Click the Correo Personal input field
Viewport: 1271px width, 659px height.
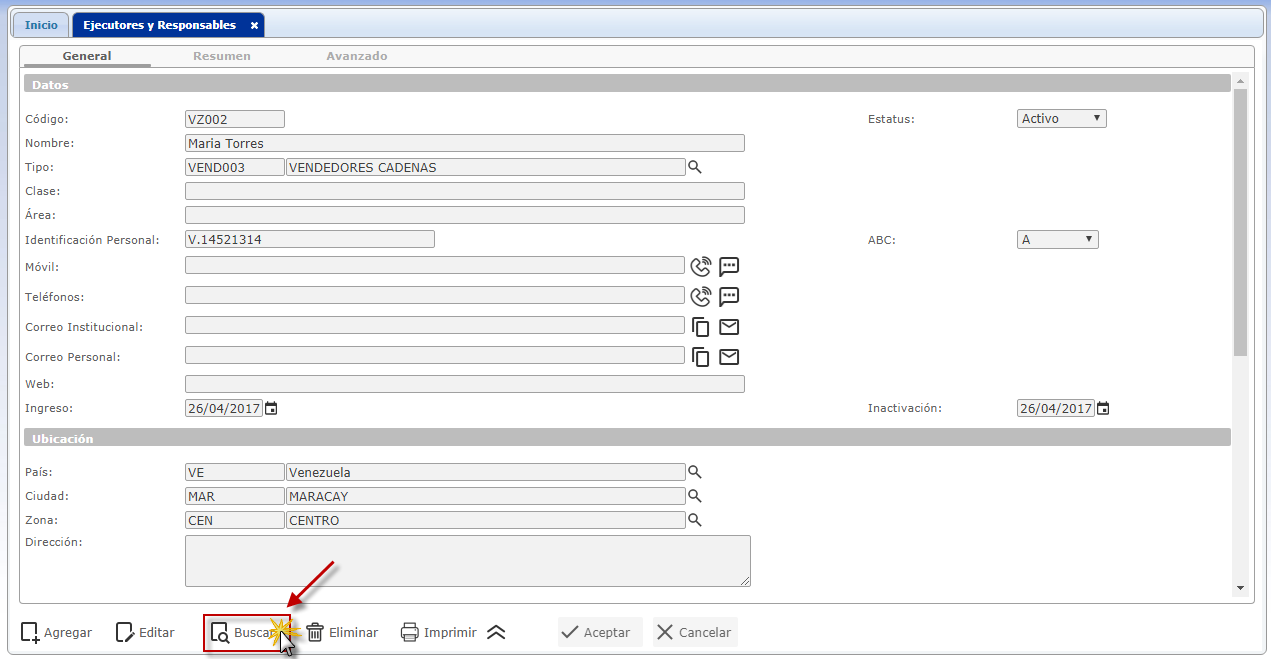435,355
